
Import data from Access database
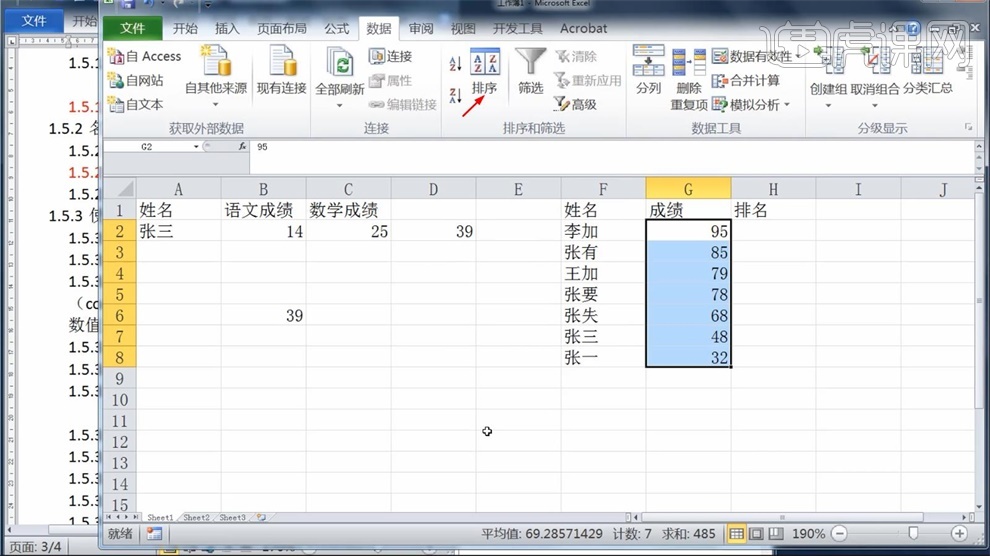click(145, 56)
